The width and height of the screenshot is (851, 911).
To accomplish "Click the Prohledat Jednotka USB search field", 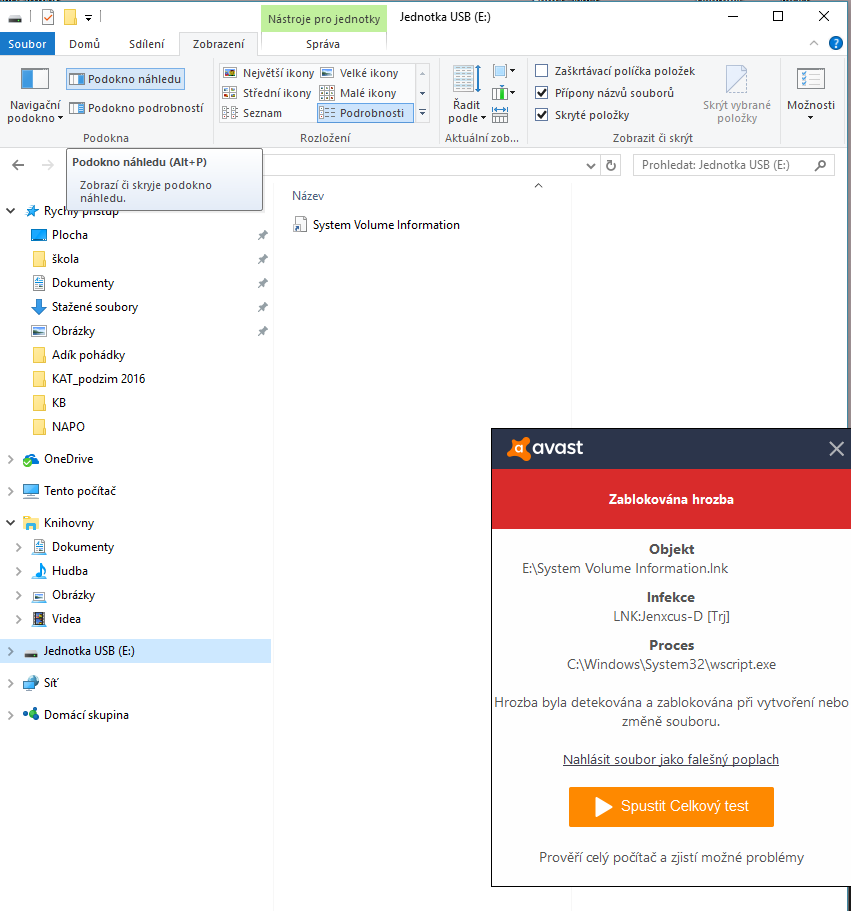I will (x=734, y=165).
